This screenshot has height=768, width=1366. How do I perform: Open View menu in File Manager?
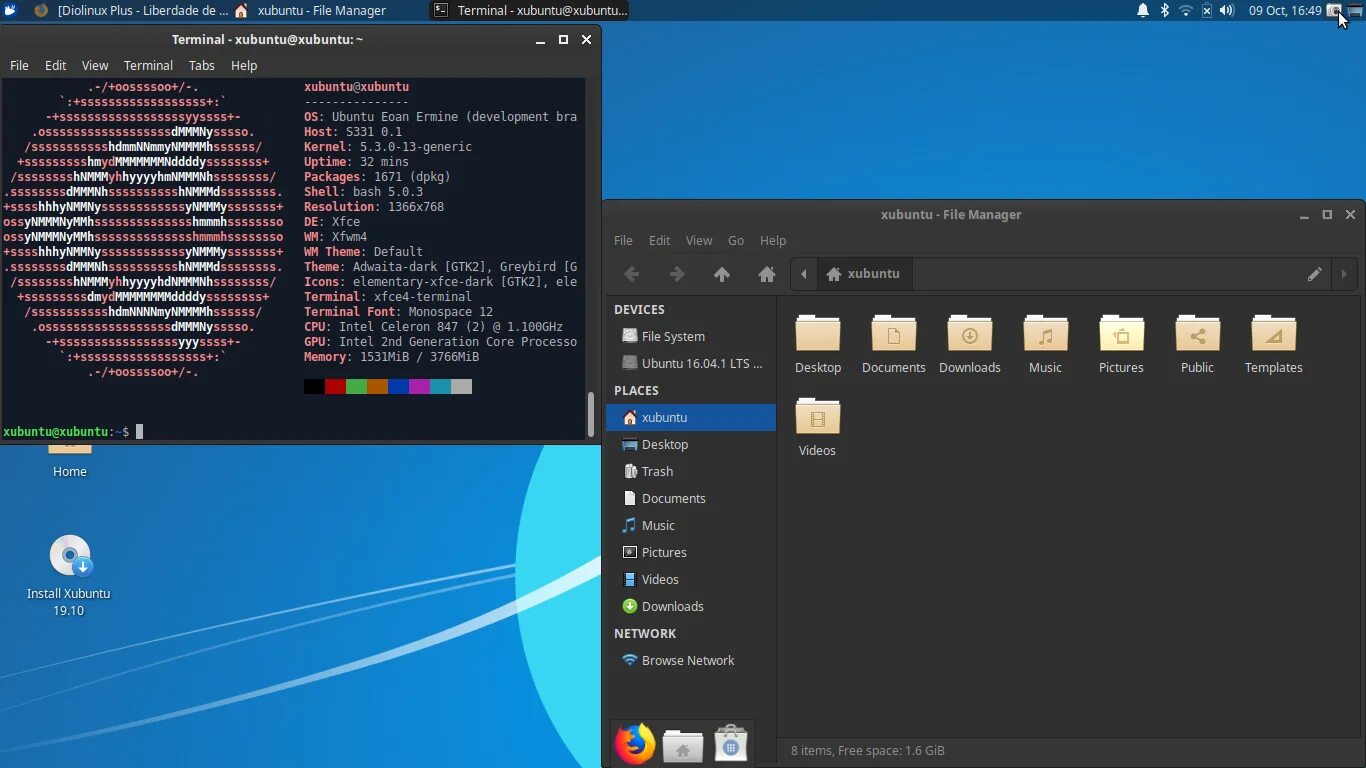(x=699, y=240)
